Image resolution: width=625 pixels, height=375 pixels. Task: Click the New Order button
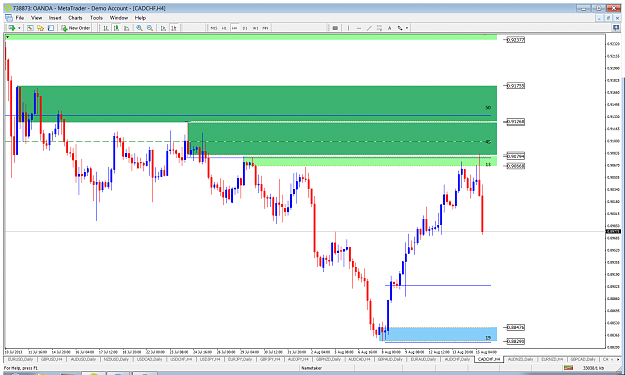(x=76, y=28)
